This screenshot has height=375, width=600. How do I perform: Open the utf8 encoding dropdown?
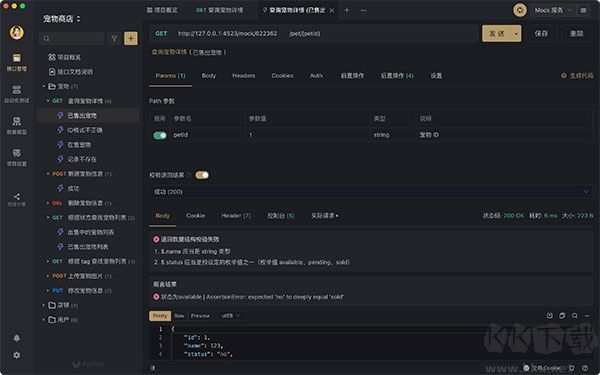click(231, 316)
